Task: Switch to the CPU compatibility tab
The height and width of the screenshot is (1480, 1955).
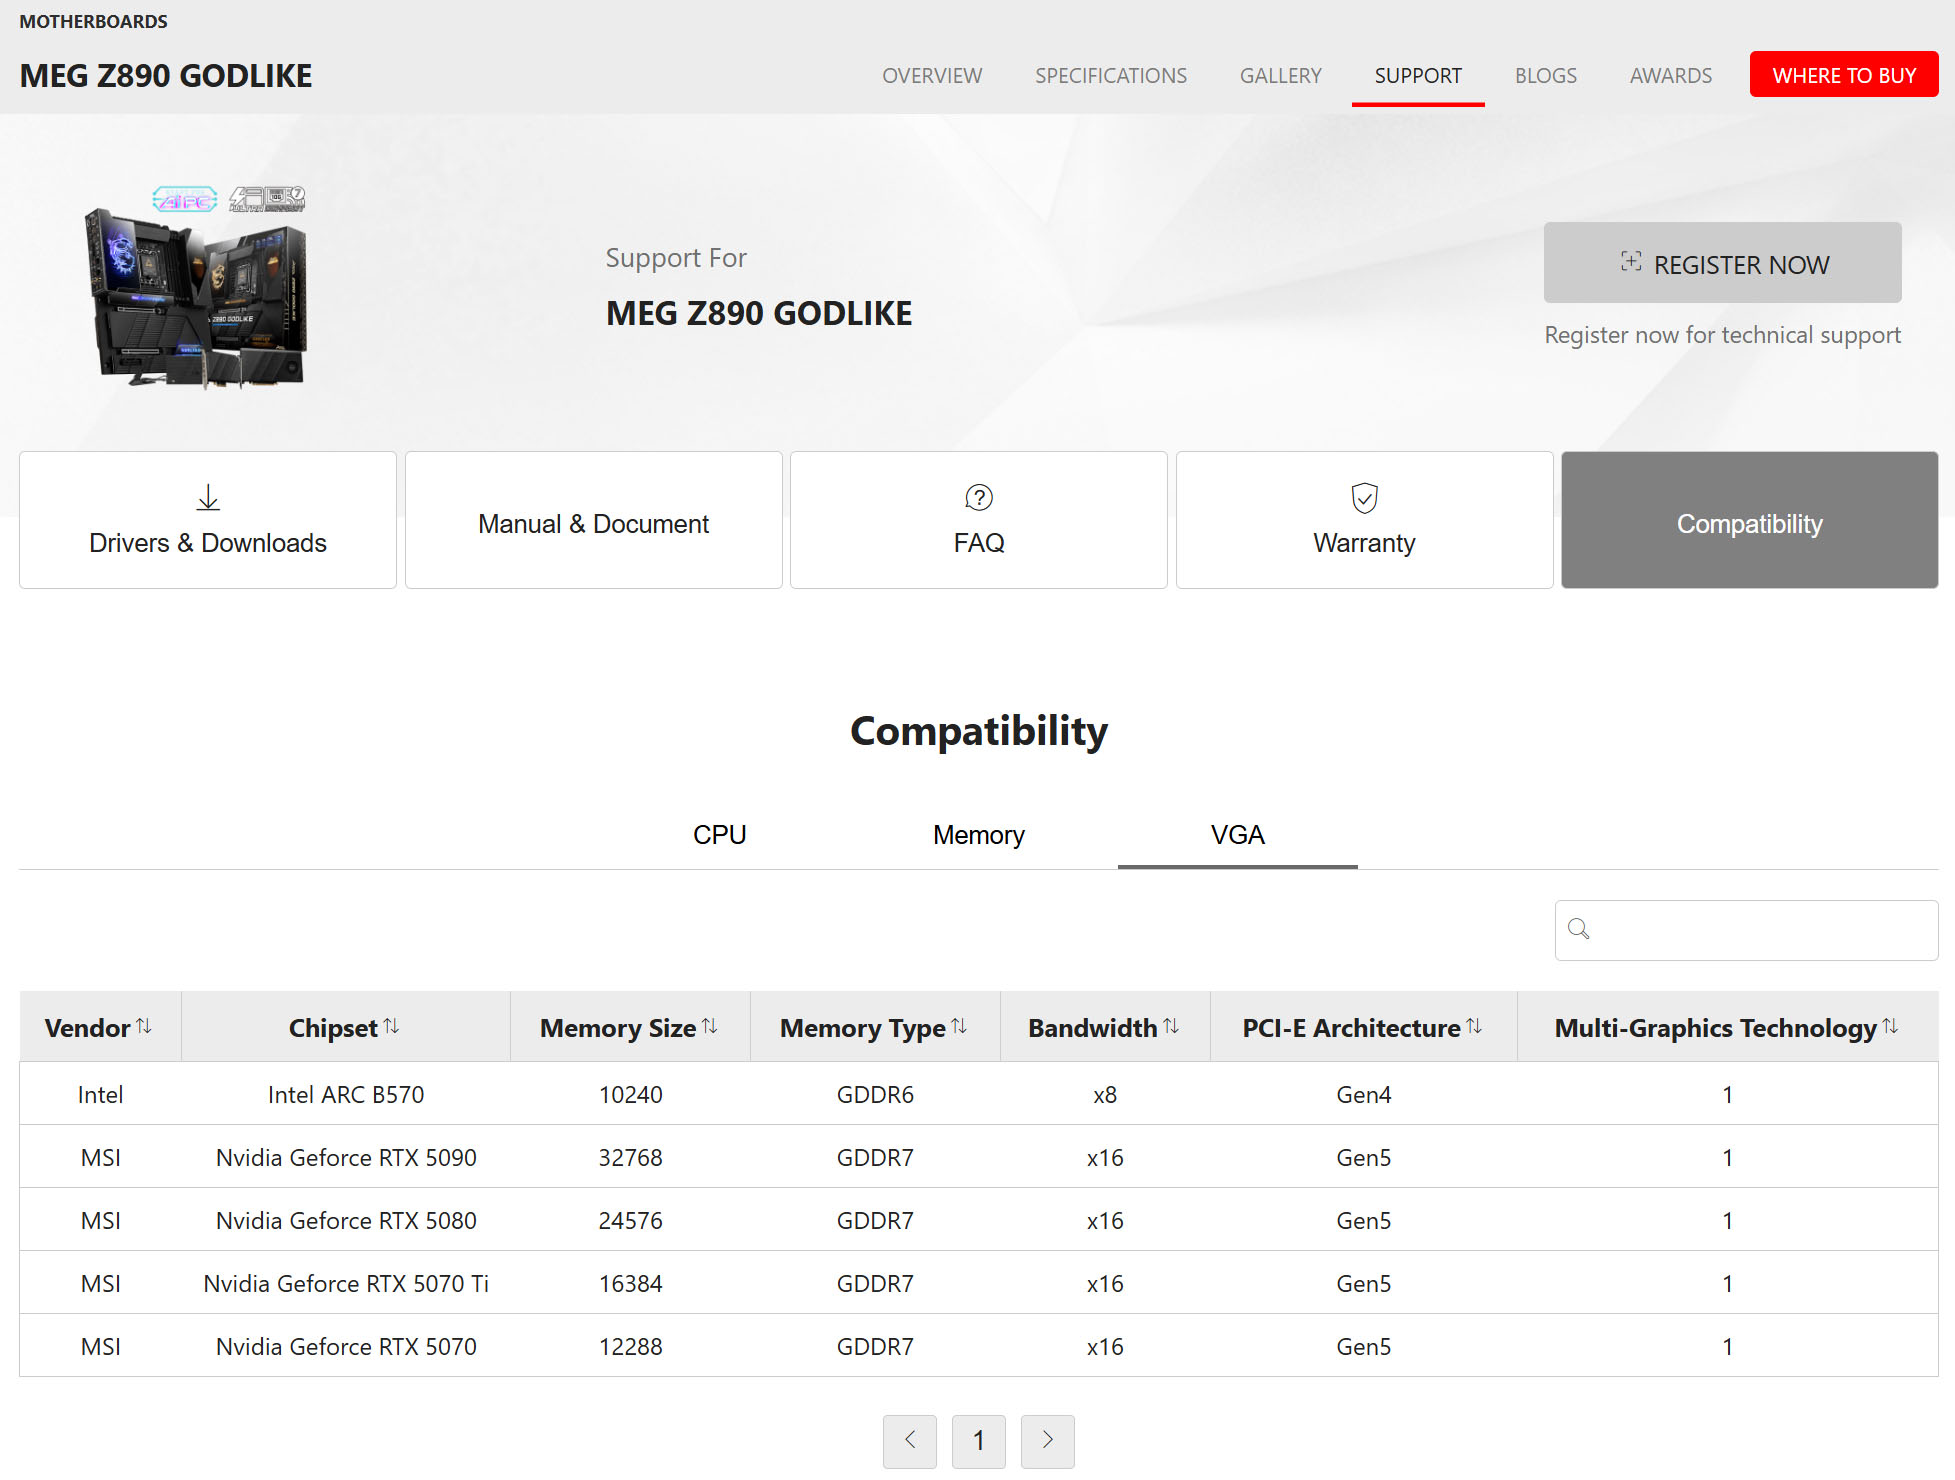Action: (x=719, y=835)
